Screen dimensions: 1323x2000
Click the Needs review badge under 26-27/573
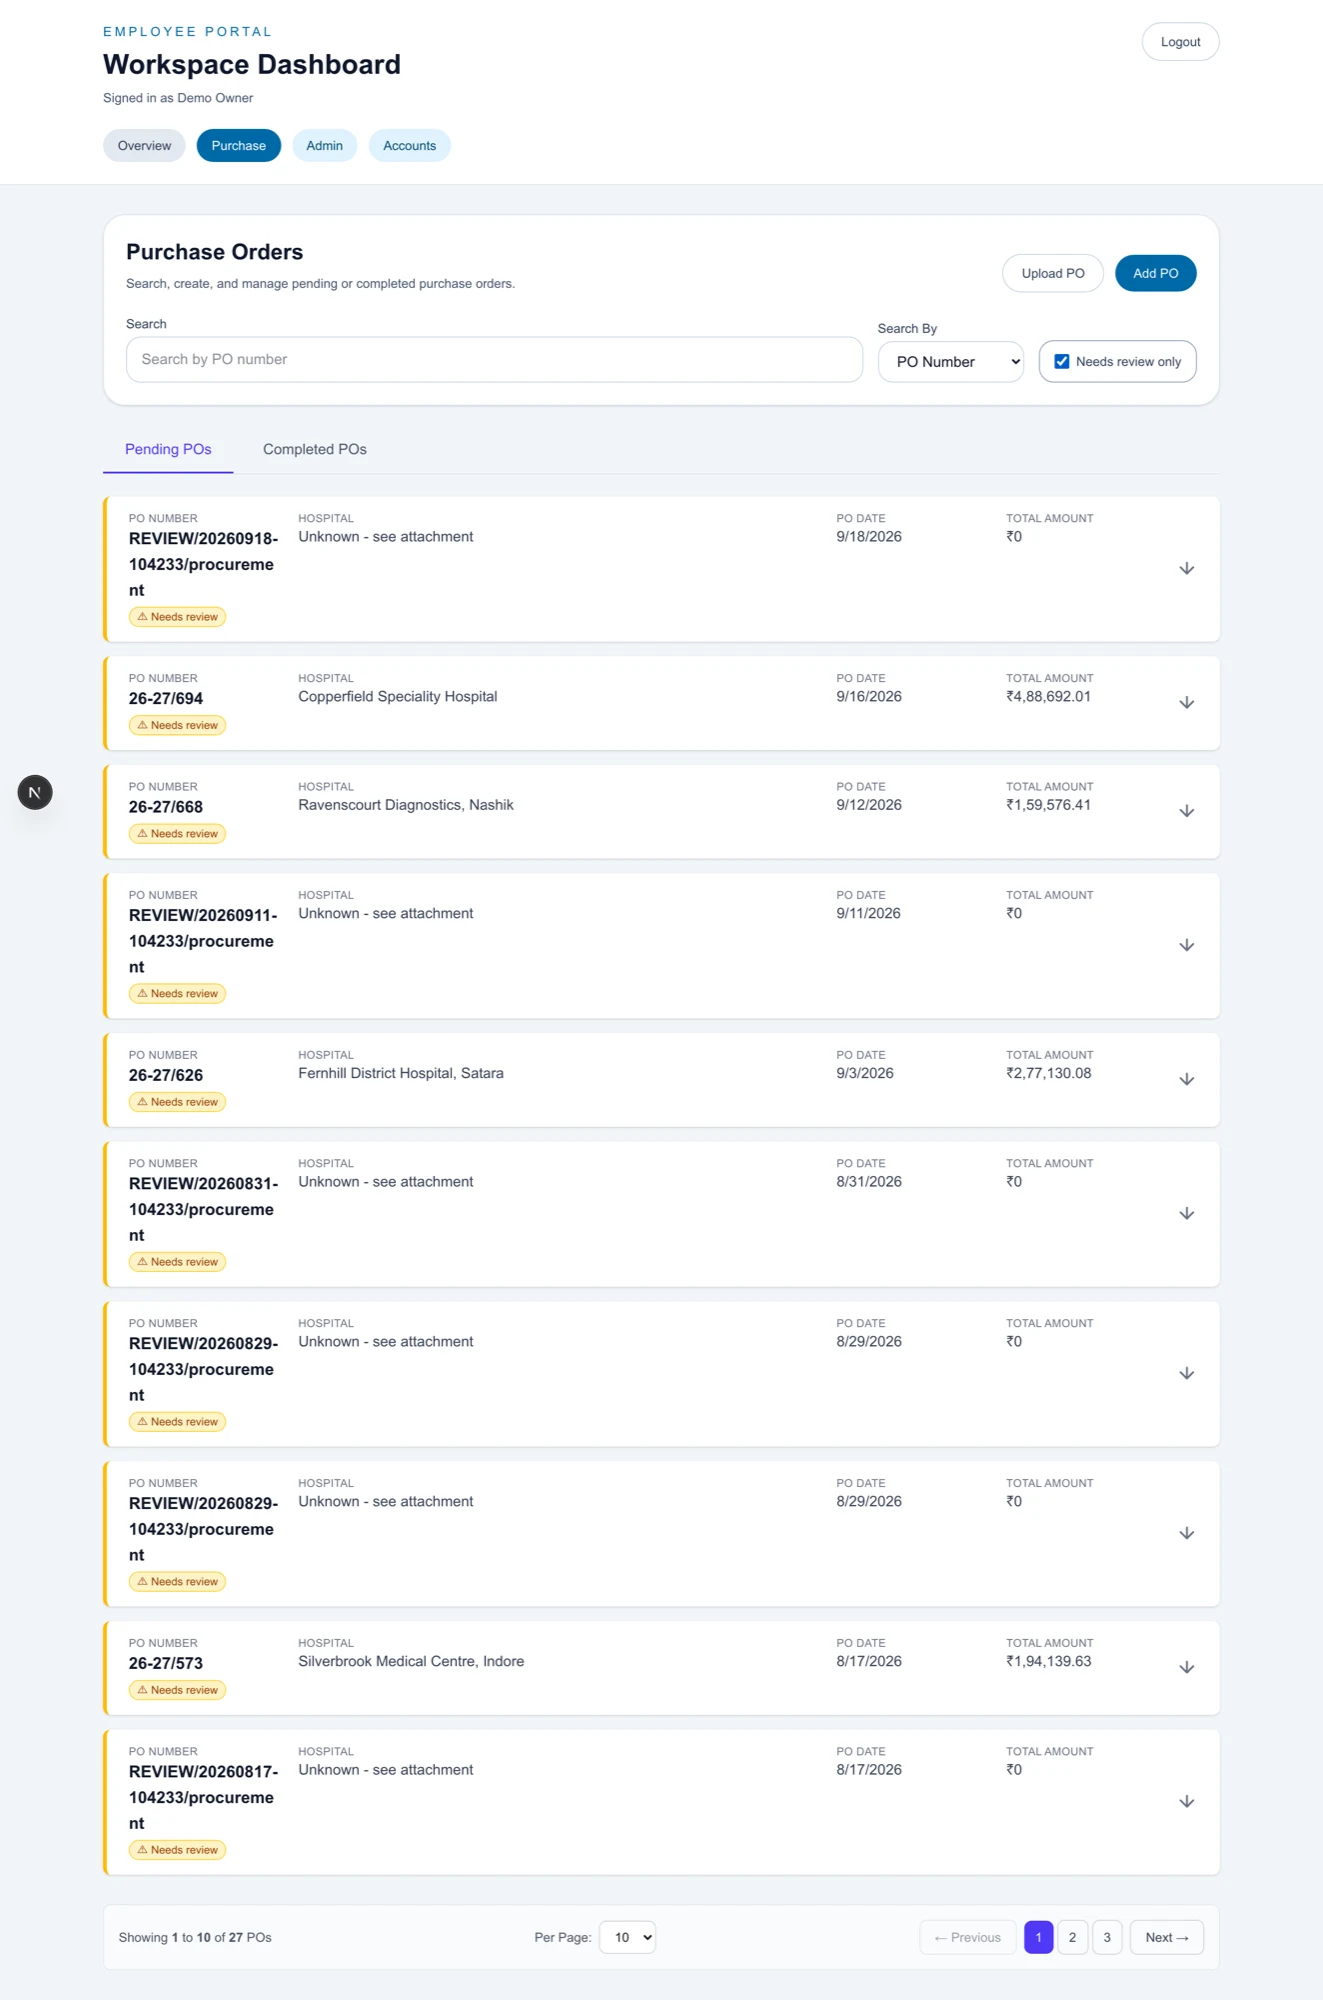(177, 1690)
